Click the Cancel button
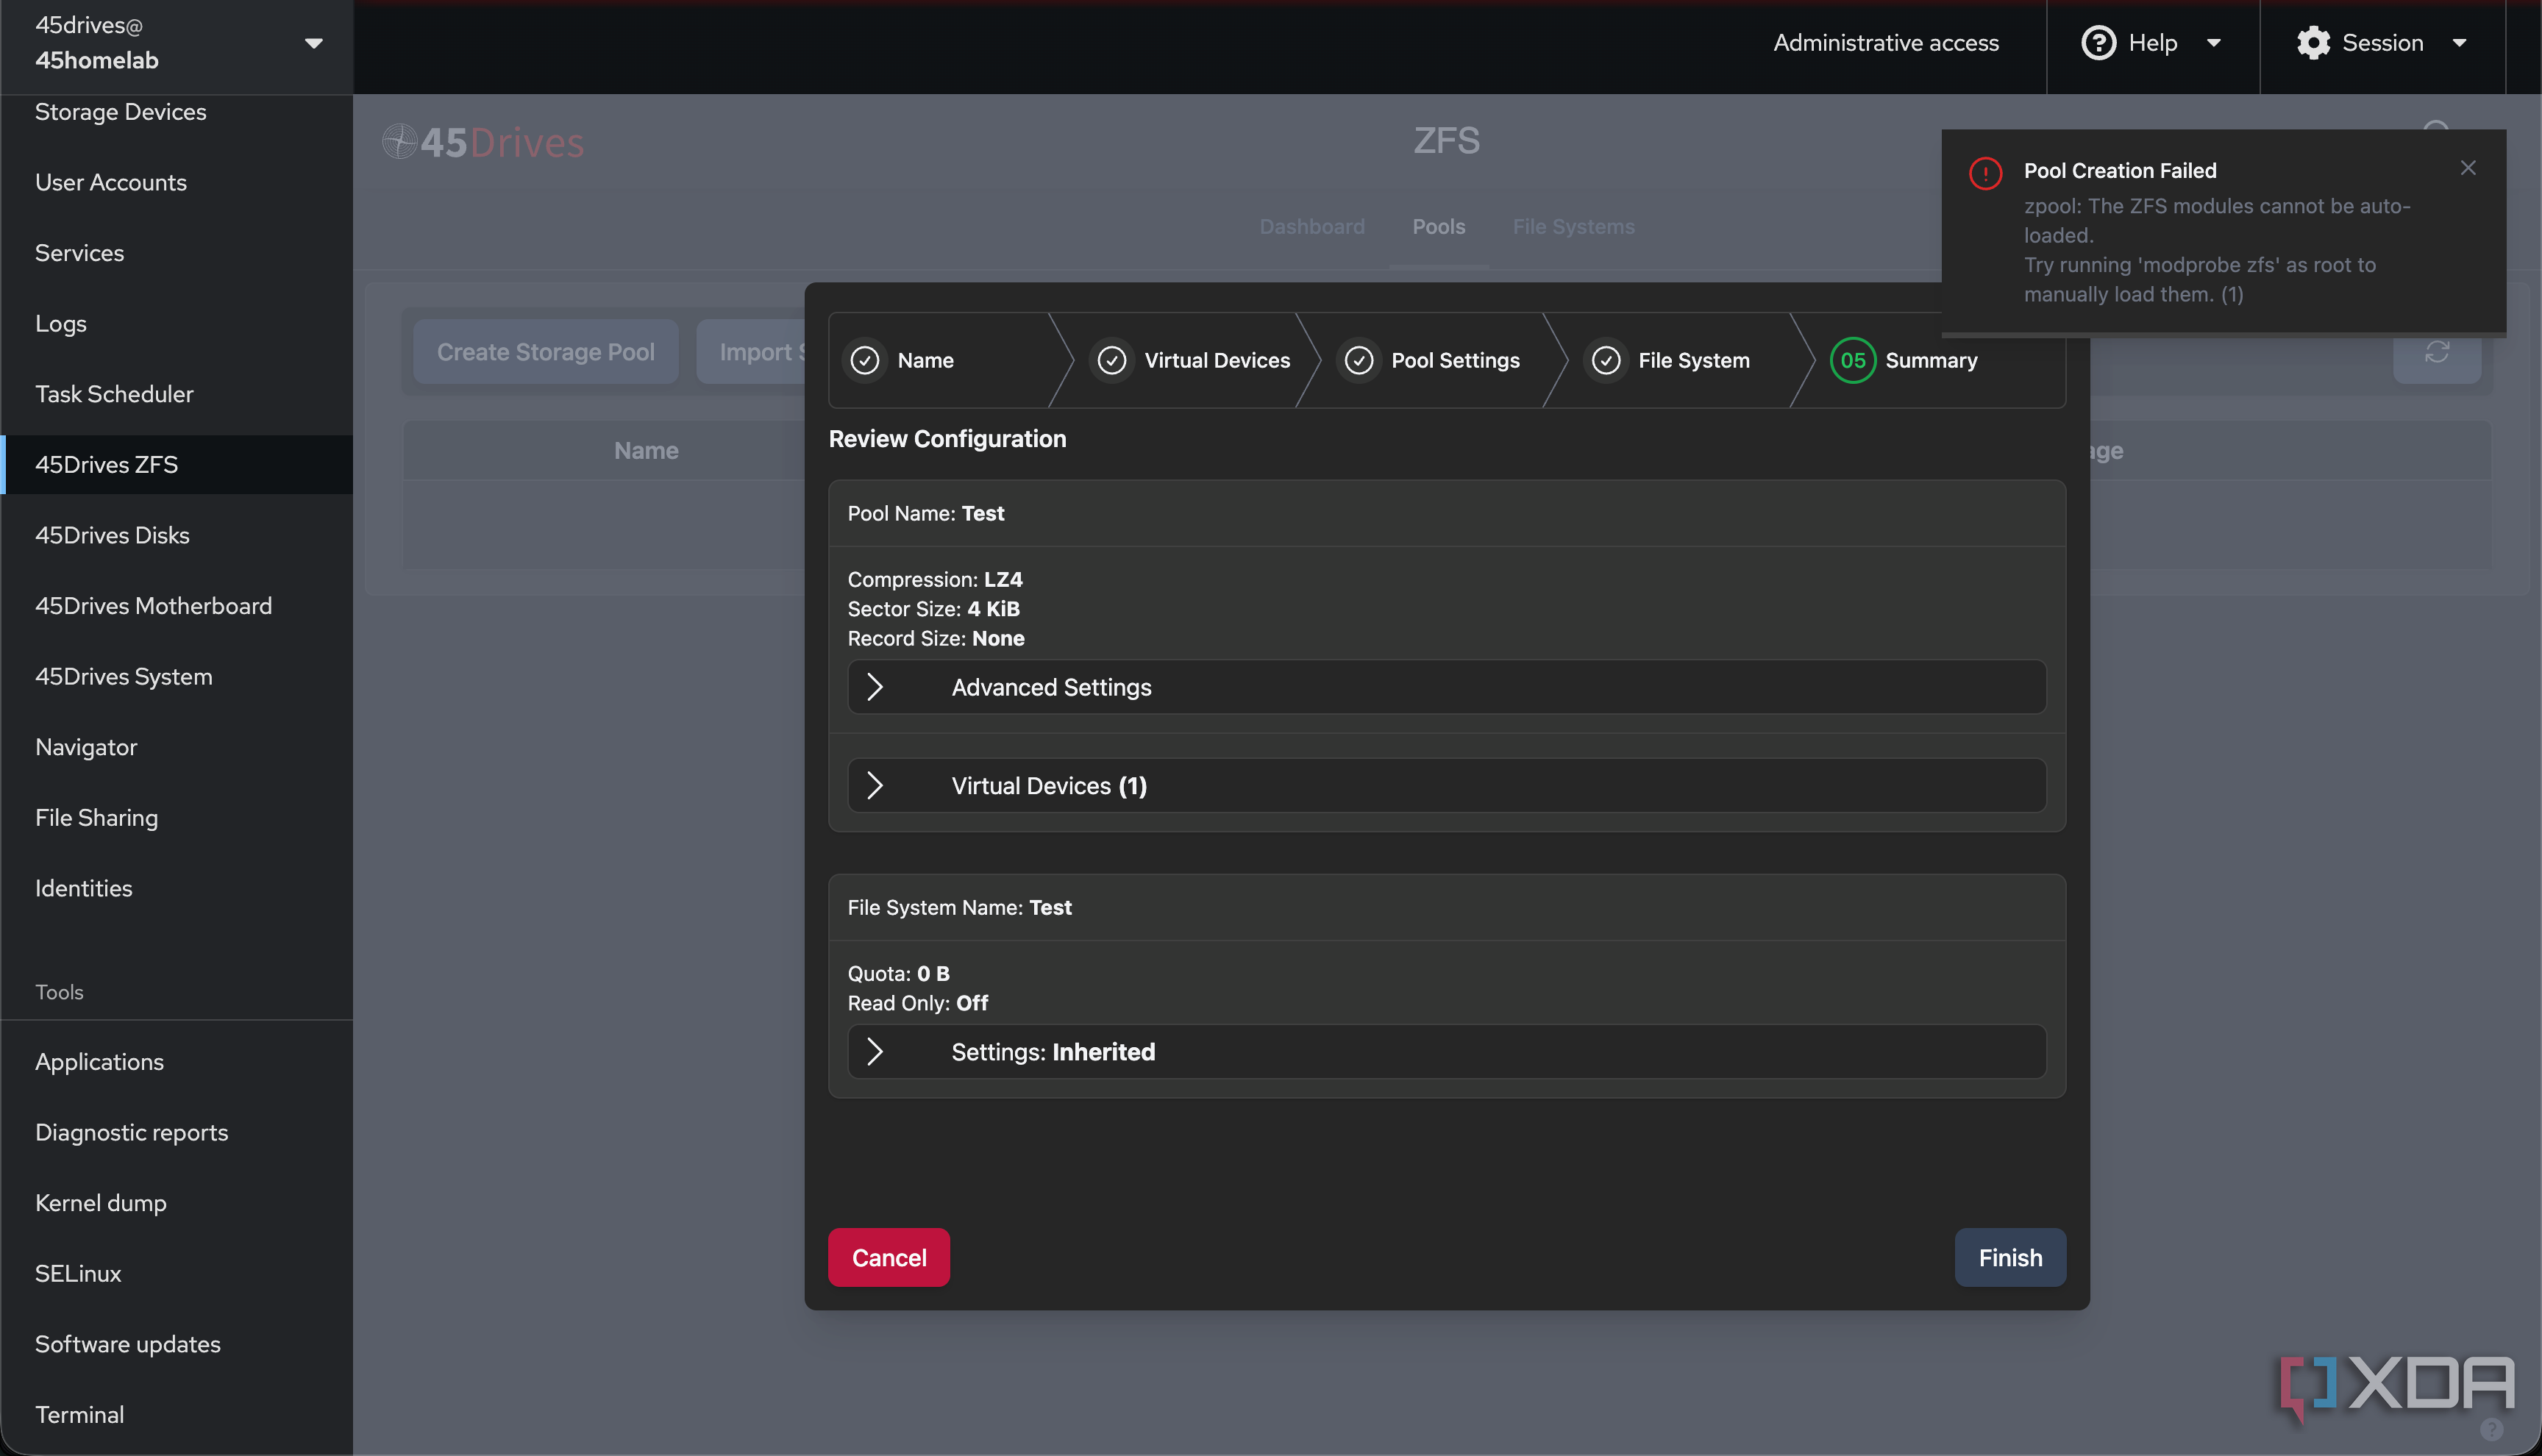 (889, 1257)
